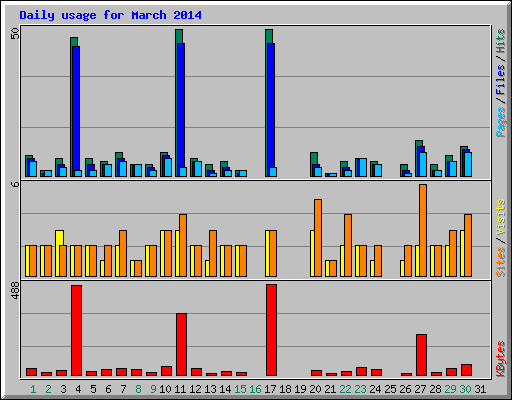The height and width of the screenshot is (400, 512).
Task: Select day label 19 on x-axis
Action: tap(300, 389)
